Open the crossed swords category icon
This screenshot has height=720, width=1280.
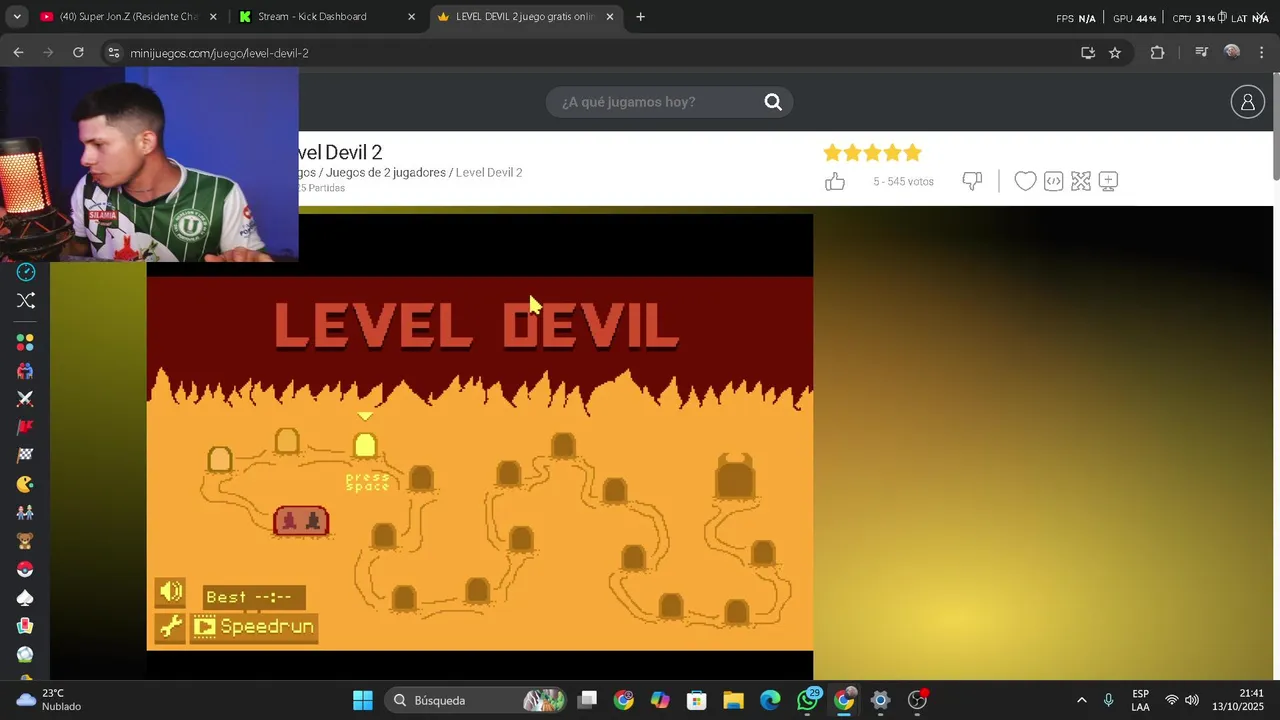26,398
